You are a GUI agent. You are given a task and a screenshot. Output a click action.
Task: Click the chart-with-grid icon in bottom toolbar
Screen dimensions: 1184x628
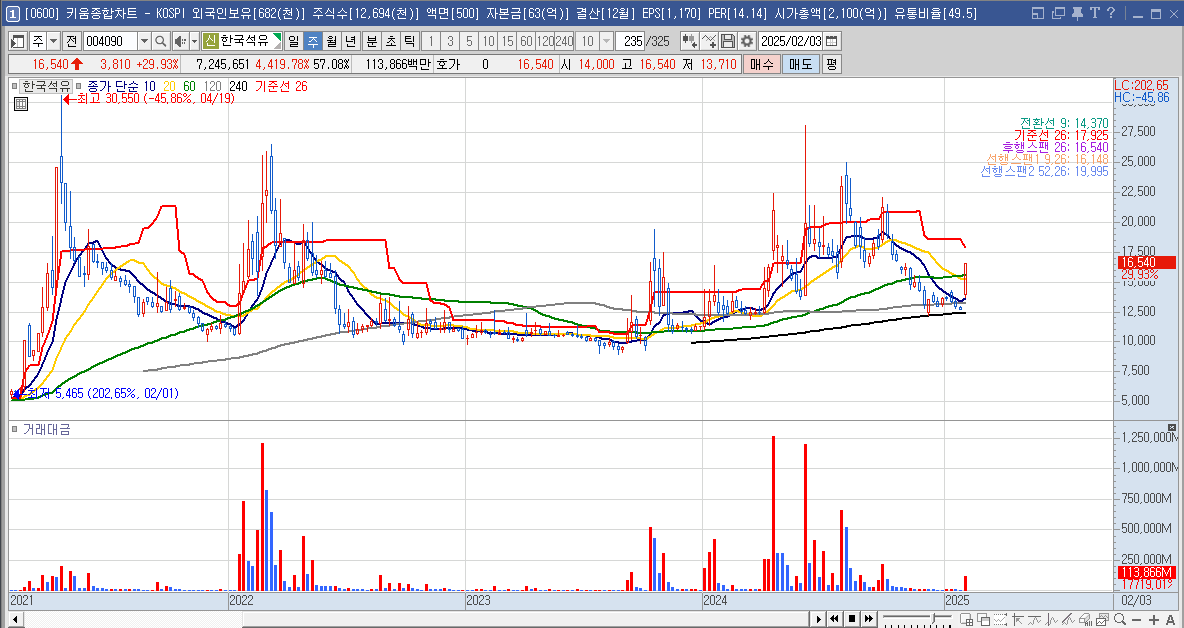[x=967, y=620]
